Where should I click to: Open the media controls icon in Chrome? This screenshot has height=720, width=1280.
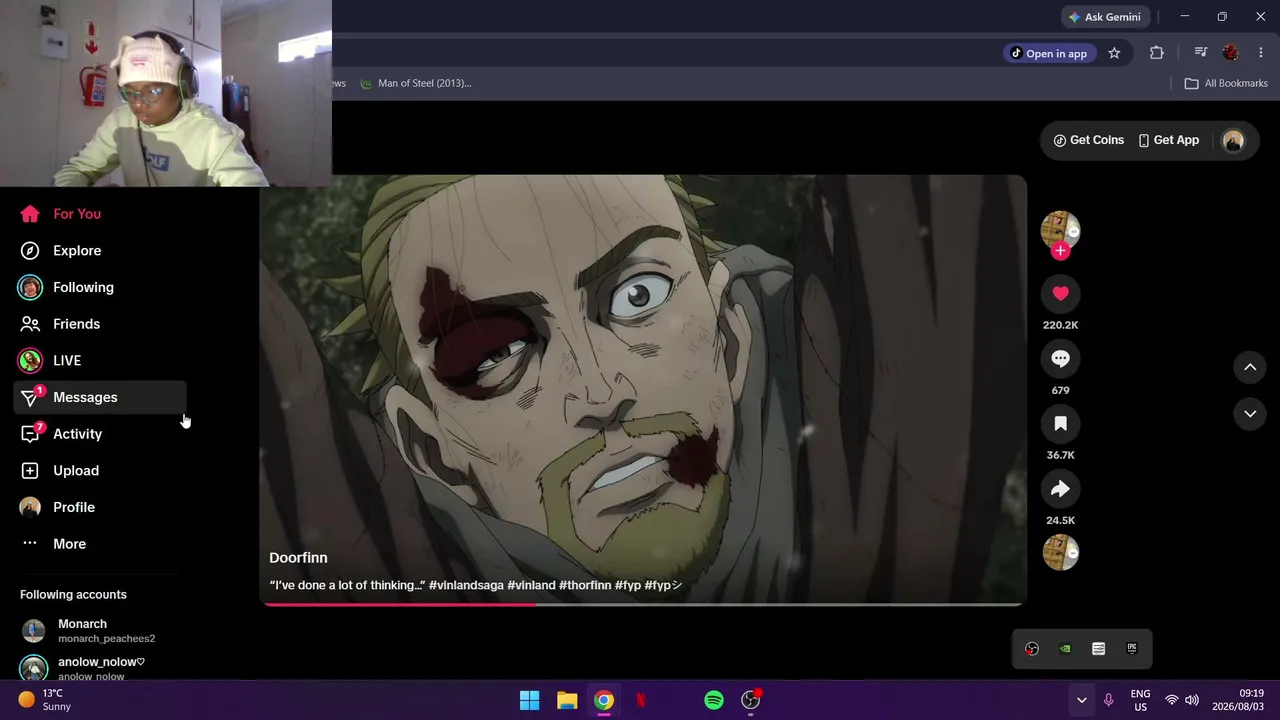point(1201,54)
